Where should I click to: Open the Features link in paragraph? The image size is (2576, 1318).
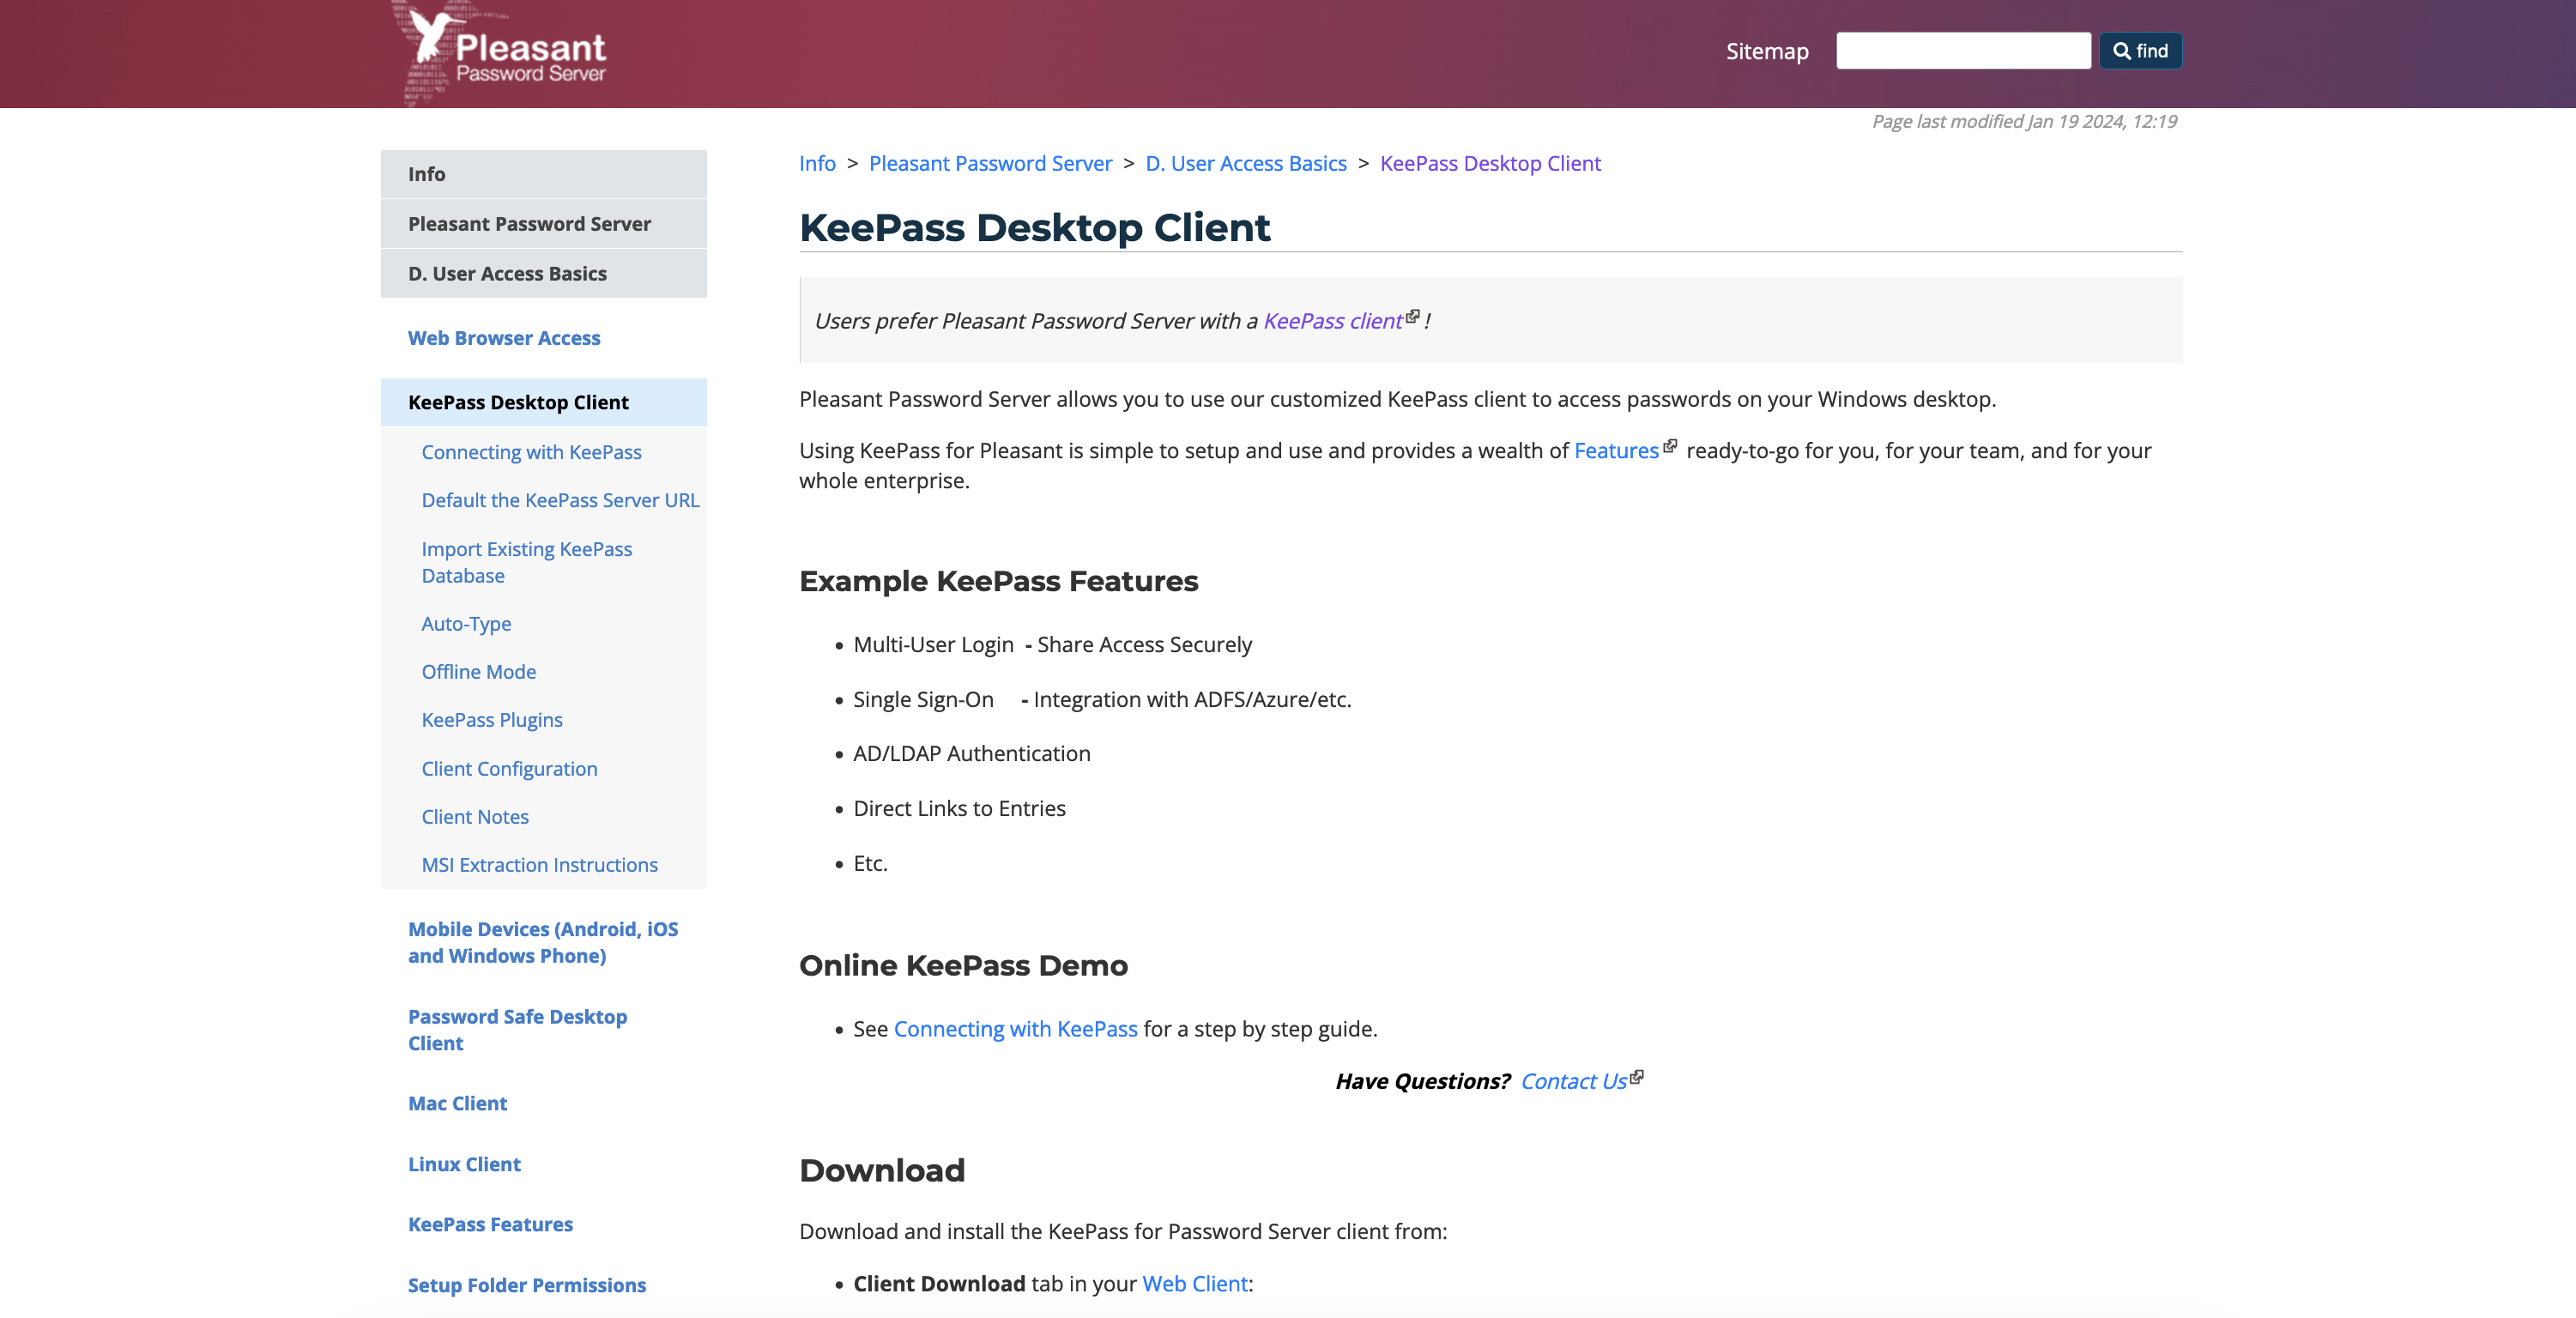tap(1616, 451)
